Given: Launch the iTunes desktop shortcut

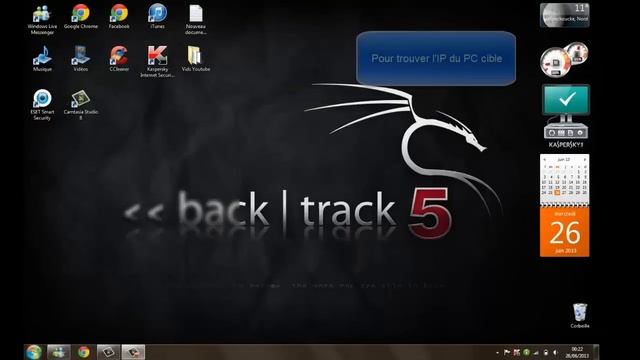Looking at the screenshot, I should pos(158,17).
